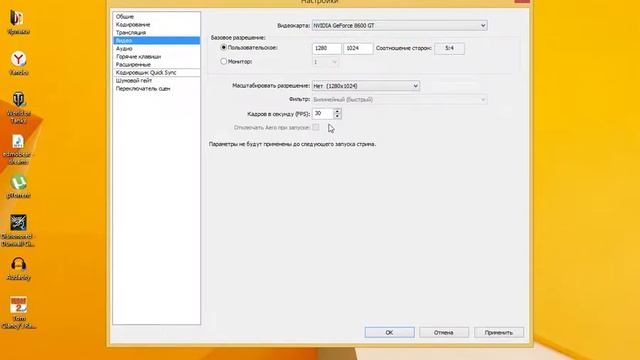Click the height field showing 1024
The width and height of the screenshot is (640, 360).
coord(358,48)
